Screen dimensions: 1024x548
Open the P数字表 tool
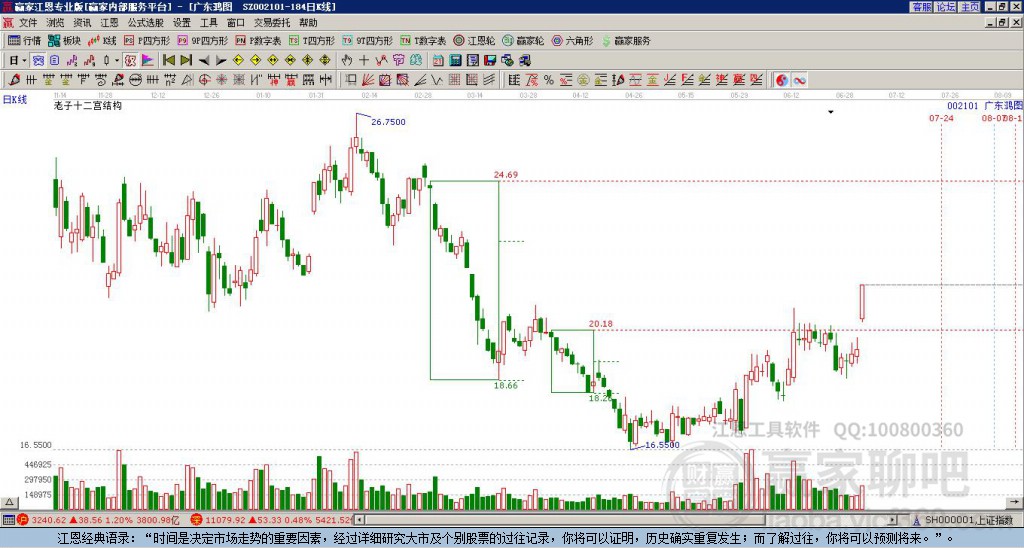coord(259,40)
